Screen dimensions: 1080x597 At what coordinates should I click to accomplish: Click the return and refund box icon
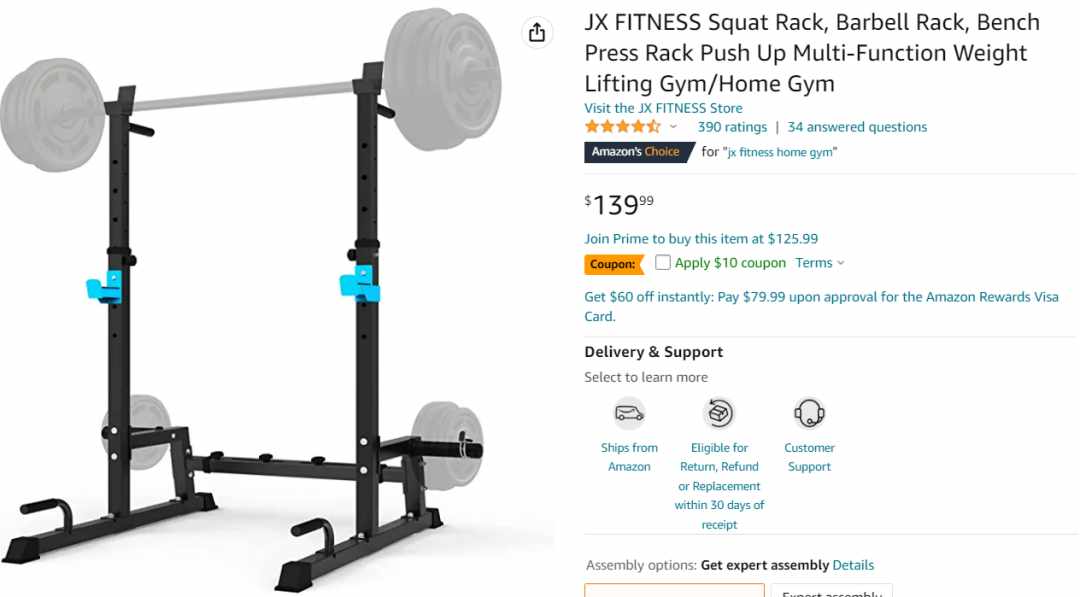719,413
